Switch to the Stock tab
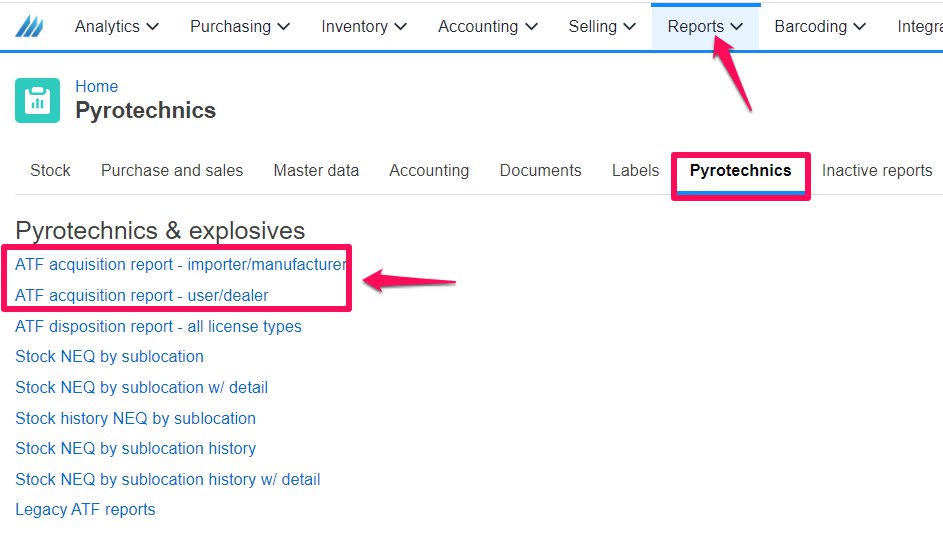This screenshot has width=943, height=534. tap(51, 170)
